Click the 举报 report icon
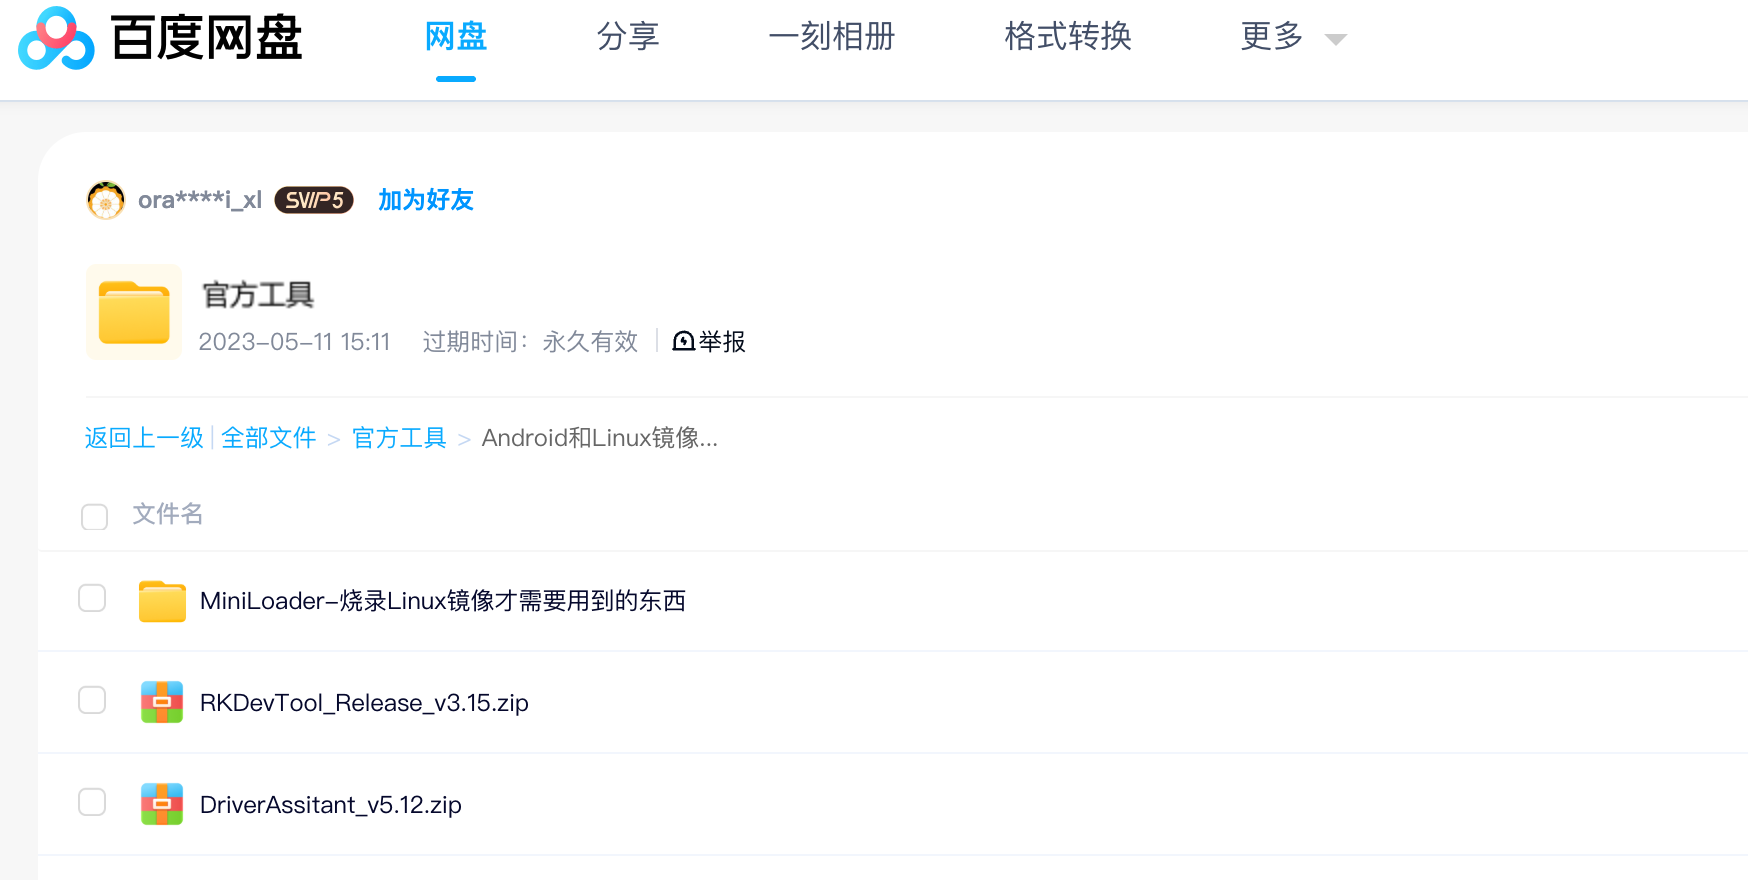 (684, 342)
